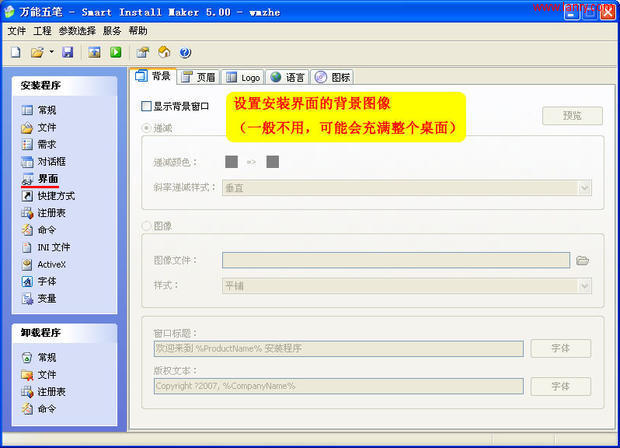
Task: Open the 对话框 page
Action: [x=43, y=161]
